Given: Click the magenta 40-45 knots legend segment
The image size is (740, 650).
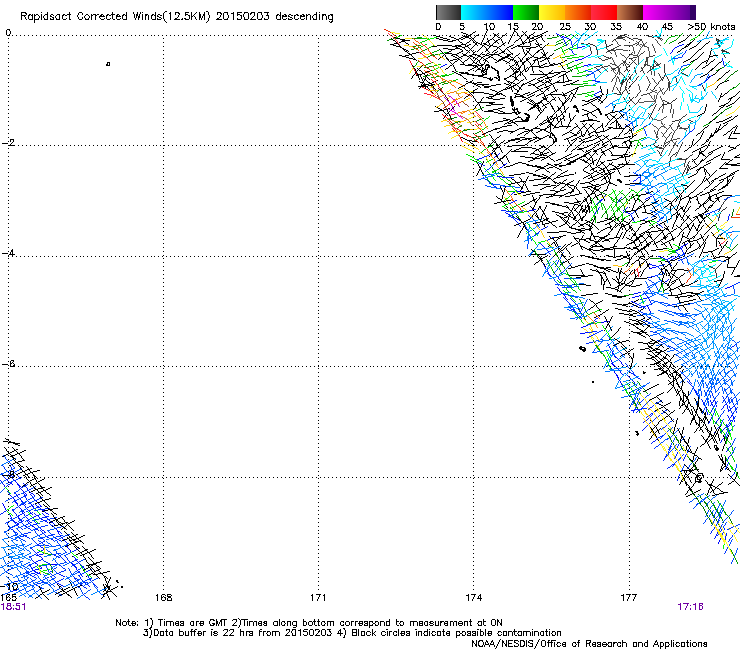Looking at the screenshot, I should click(656, 12).
